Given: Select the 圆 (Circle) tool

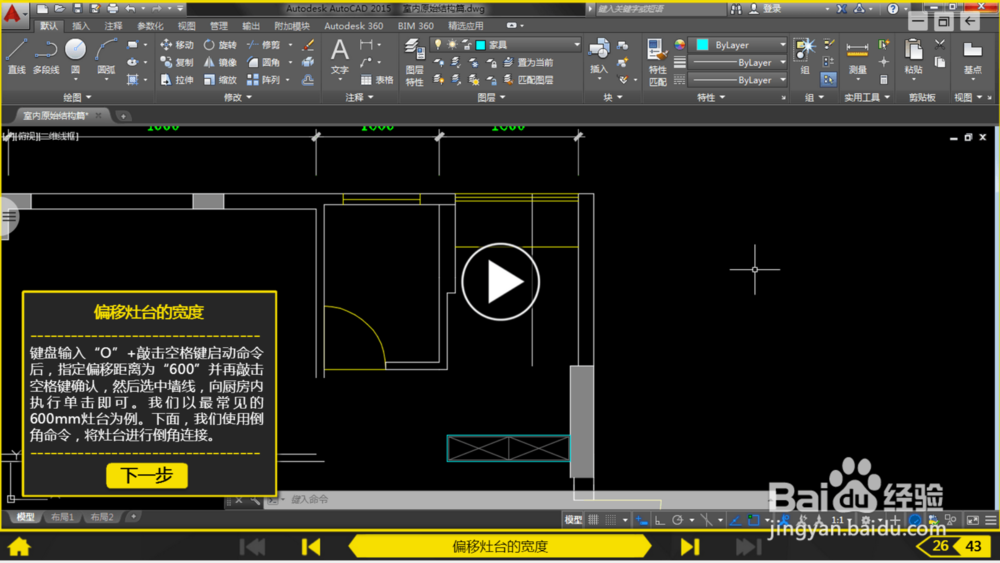Looking at the screenshot, I should pos(75,56).
